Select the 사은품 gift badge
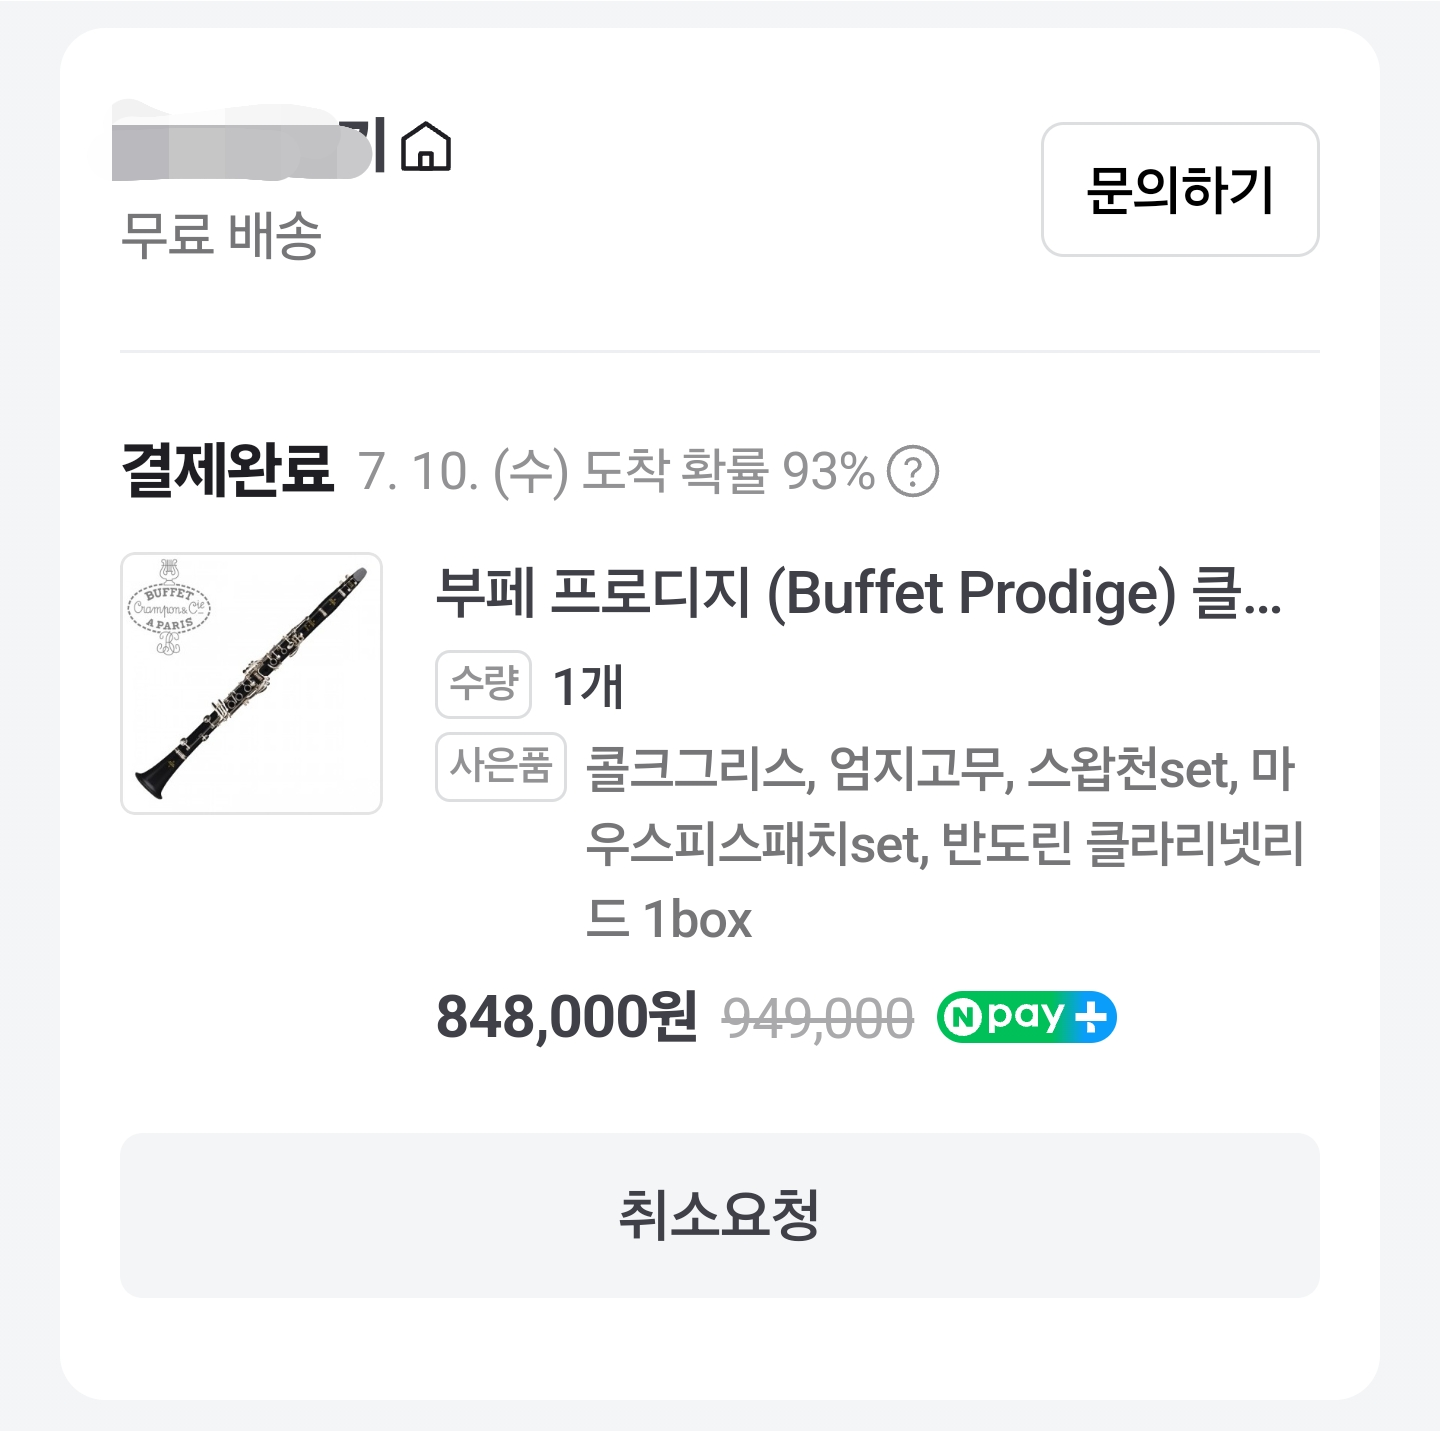The height and width of the screenshot is (1431, 1440). pos(501,767)
